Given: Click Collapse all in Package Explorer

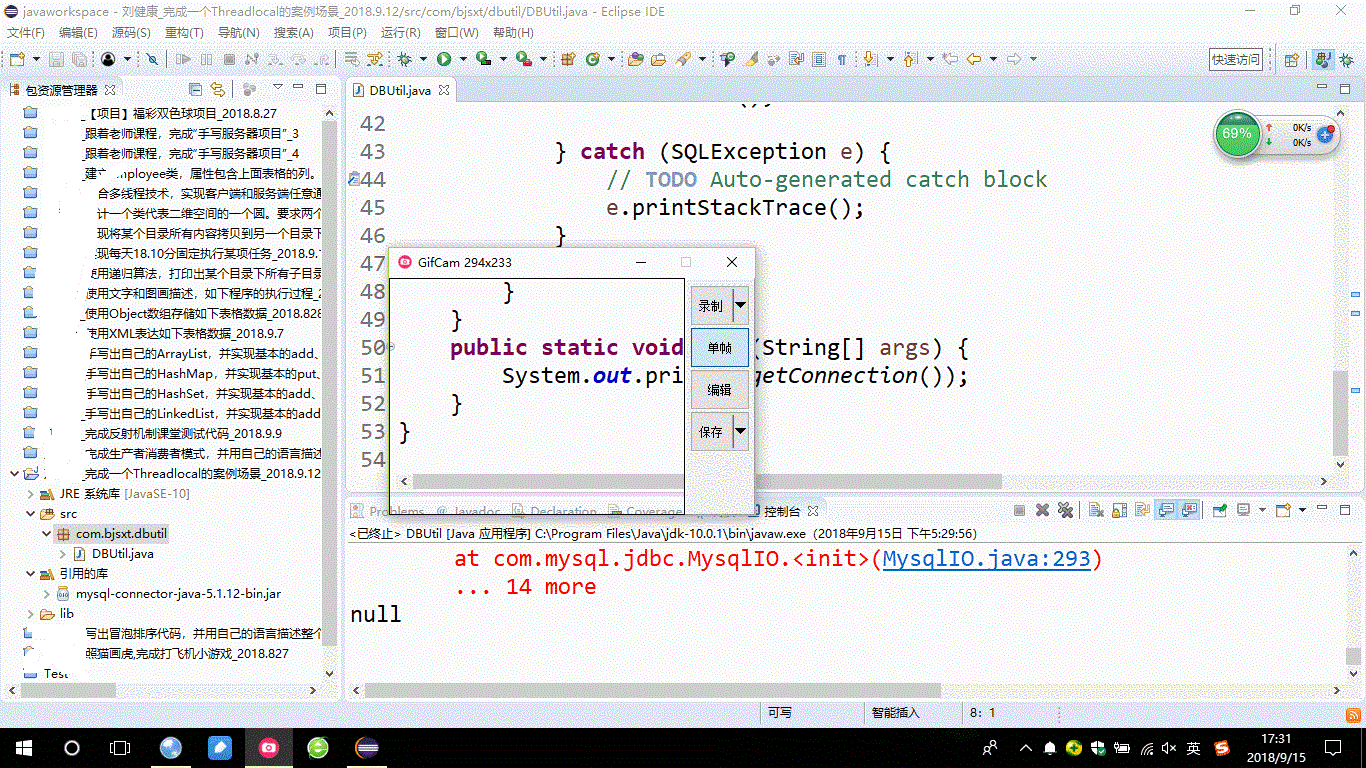Looking at the screenshot, I should pyautogui.click(x=195, y=90).
